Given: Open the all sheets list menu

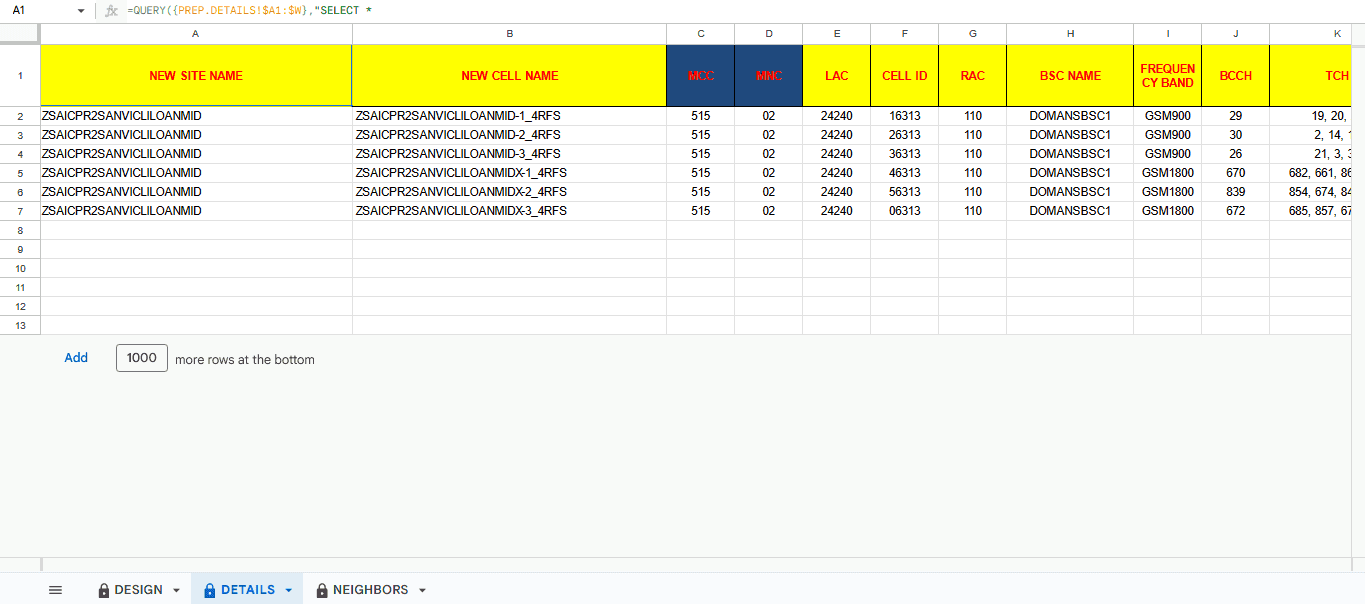Looking at the screenshot, I should [55, 590].
